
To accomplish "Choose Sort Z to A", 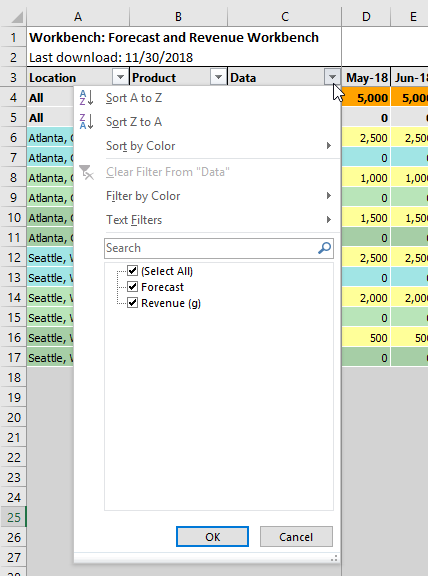I will pyautogui.click(x=207, y=122).
